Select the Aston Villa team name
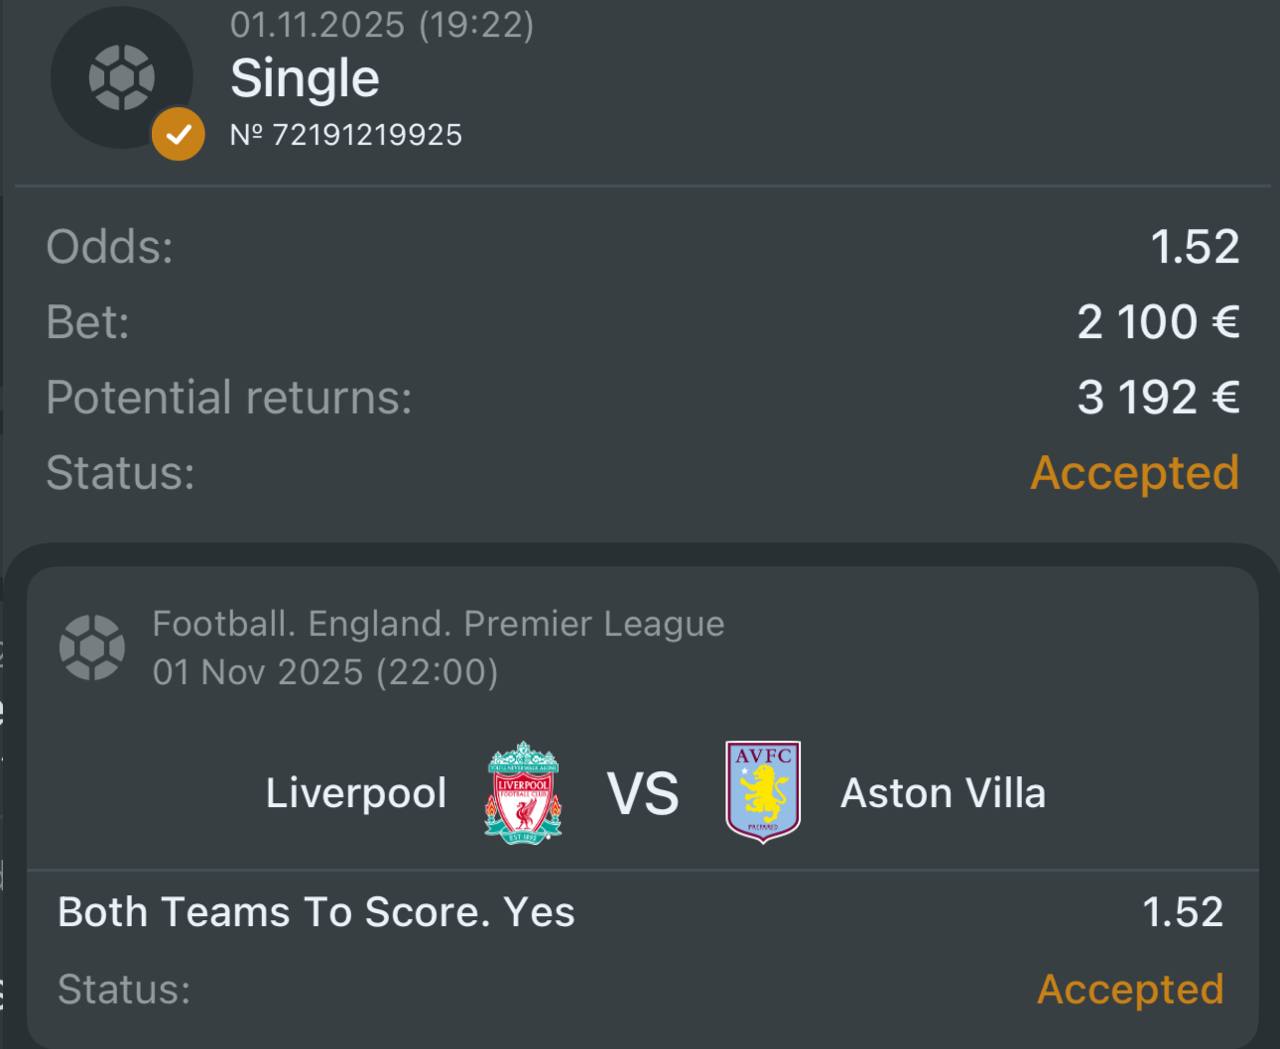 pos(943,793)
